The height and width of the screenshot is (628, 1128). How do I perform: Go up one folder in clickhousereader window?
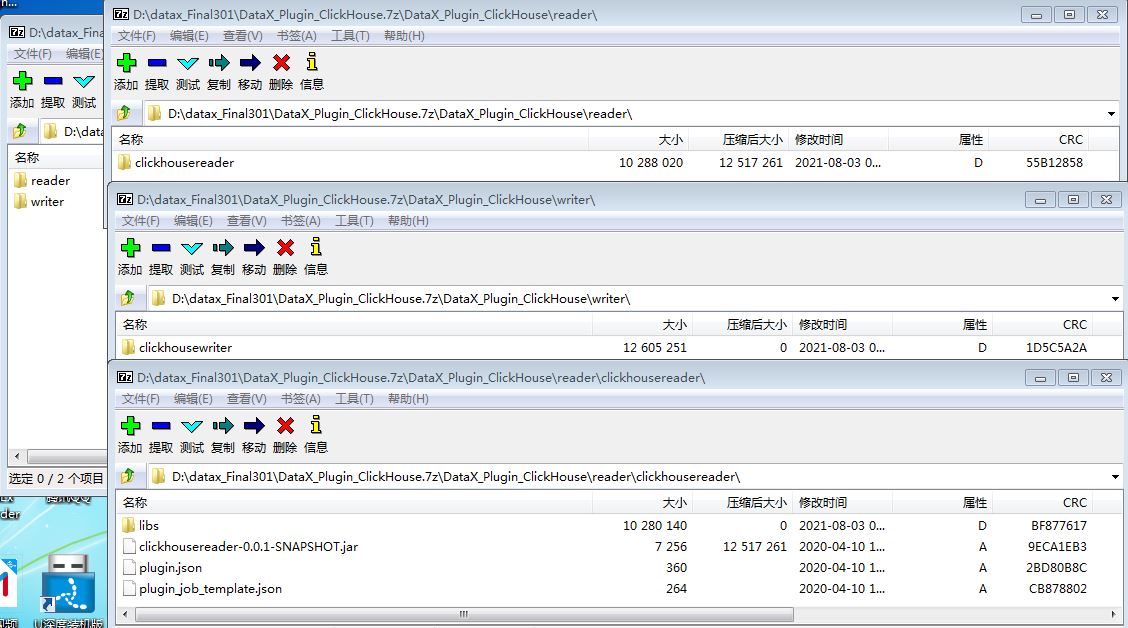[128, 475]
